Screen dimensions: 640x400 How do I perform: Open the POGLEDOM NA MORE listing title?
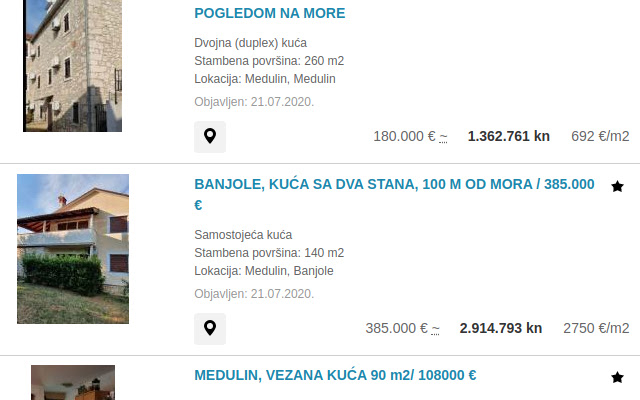[x=269, y=13]
